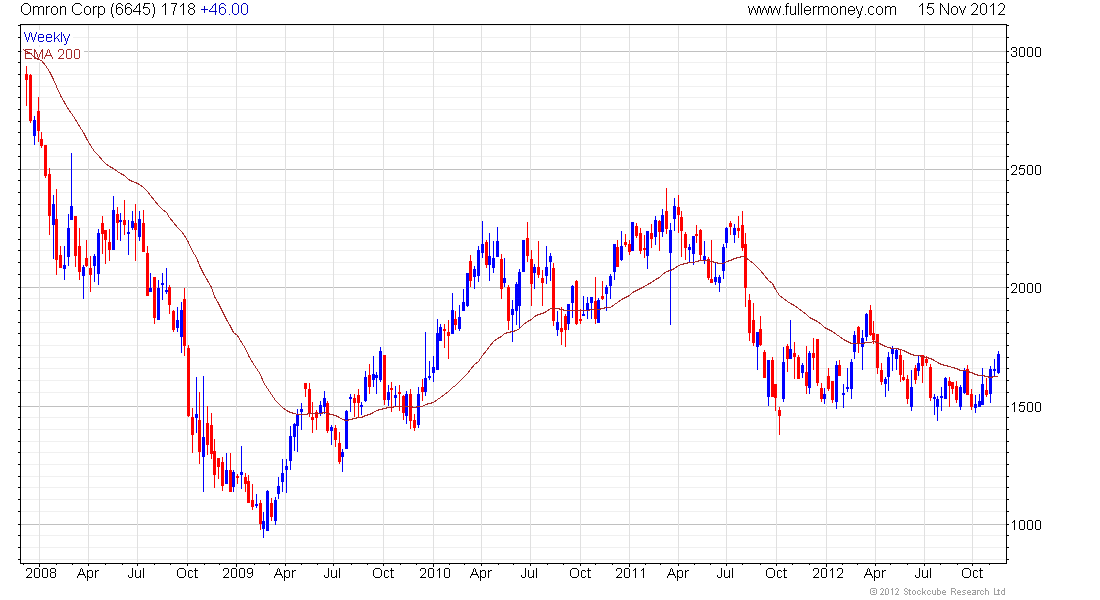This screenshot has width=1100, height=600.
Task: Click the last price value '1718'
Action: click(177, 10)
